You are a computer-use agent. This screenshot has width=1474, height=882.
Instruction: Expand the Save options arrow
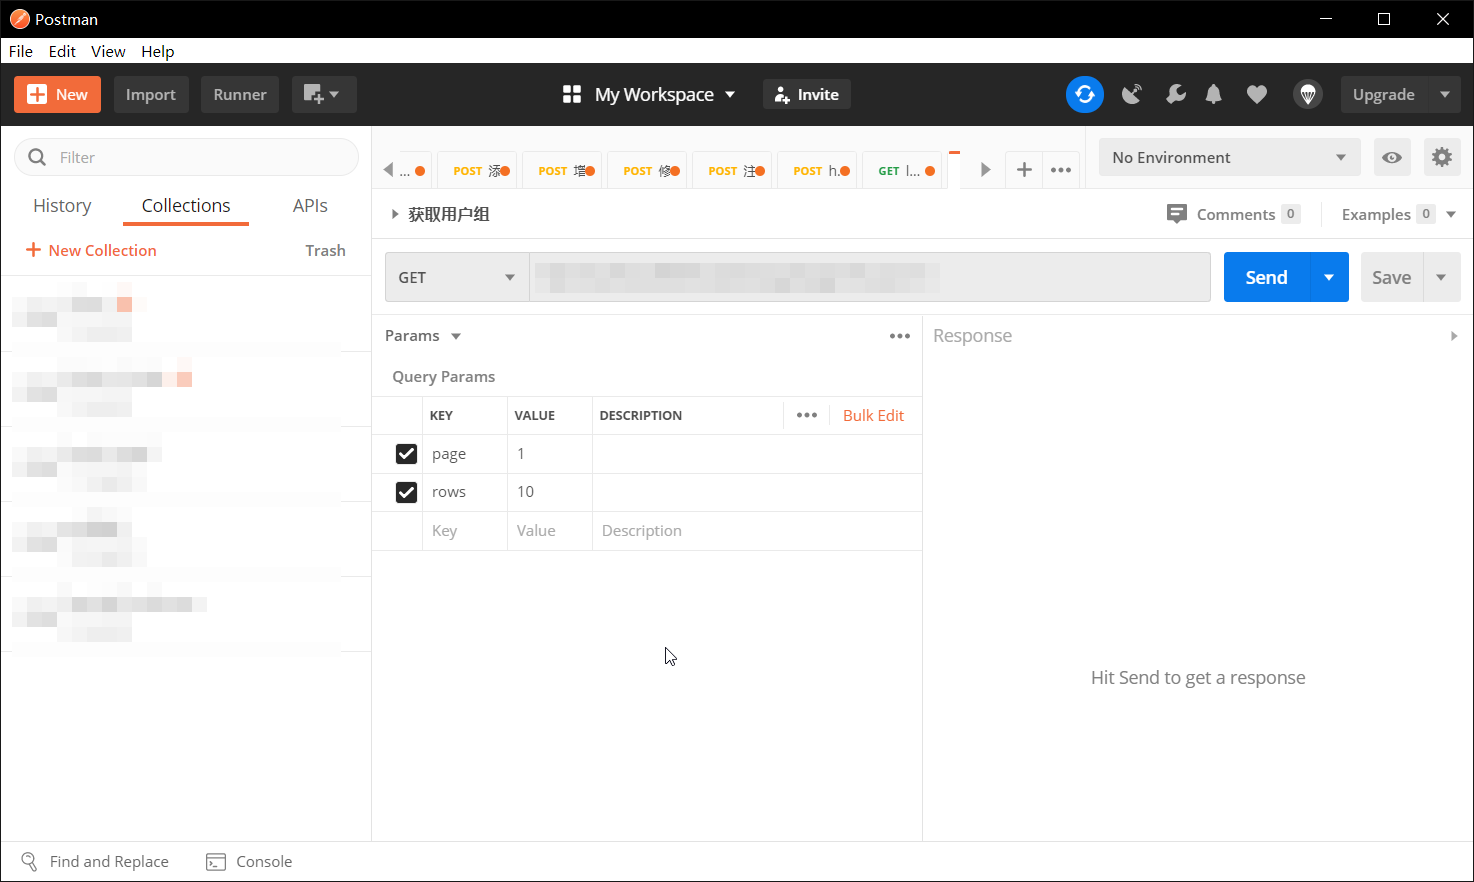[x=1441, y=277]
